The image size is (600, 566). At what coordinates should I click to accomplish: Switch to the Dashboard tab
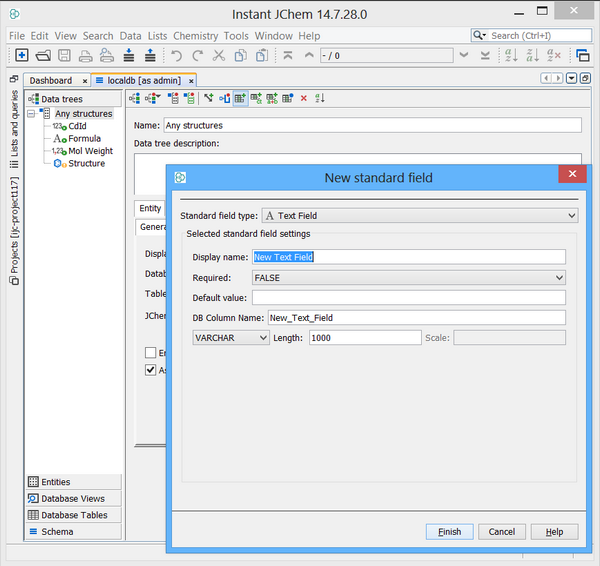click(50, 80)
